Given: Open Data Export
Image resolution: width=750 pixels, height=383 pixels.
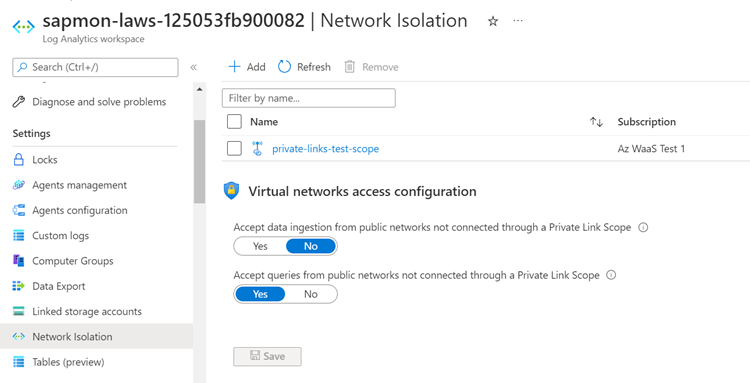Looking at the screenshot, I should point(59,286).
